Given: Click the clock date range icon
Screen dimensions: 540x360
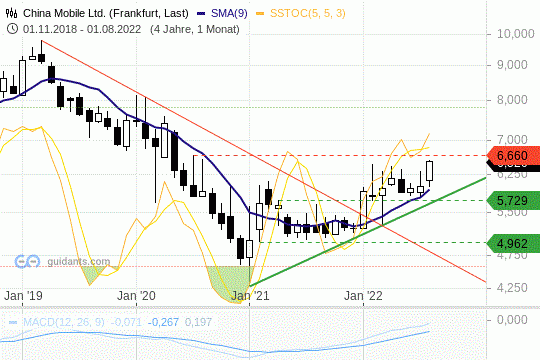Looking at the screenshot, I should point(12,29).
